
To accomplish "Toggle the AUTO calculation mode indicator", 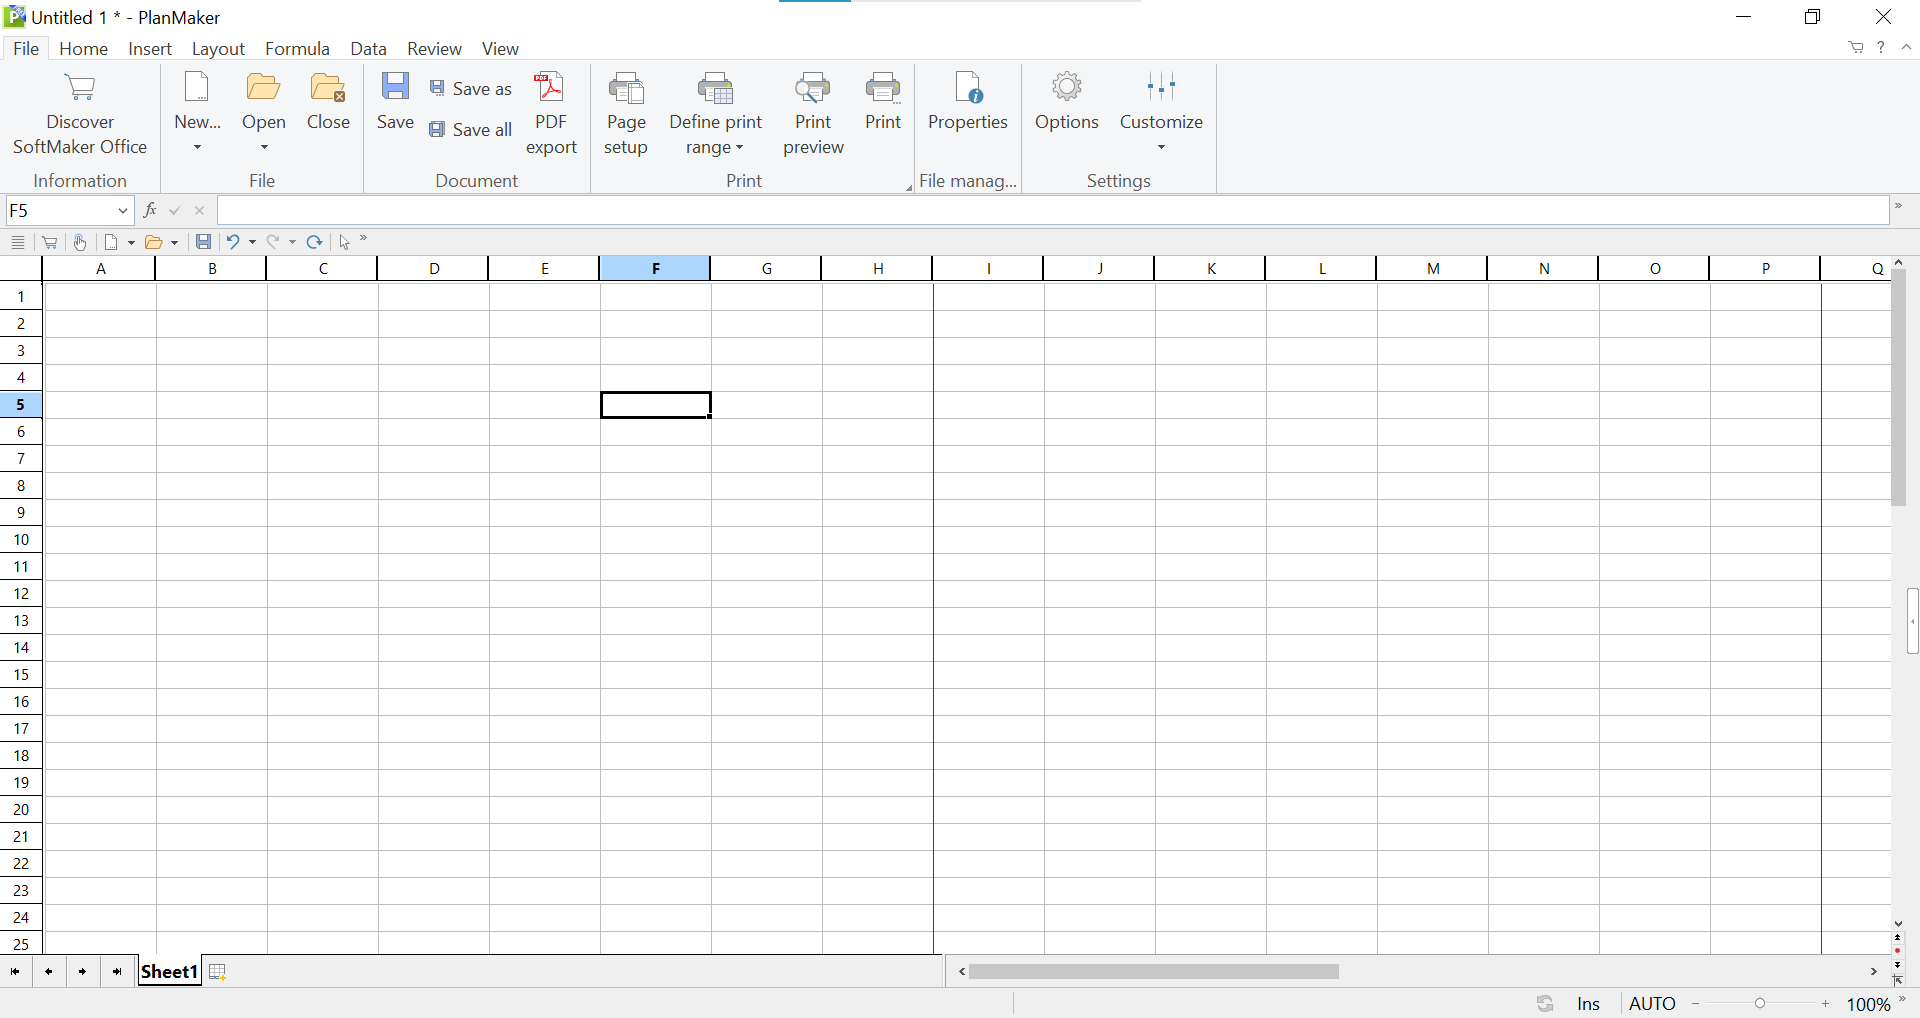I will (1652, 1004).
